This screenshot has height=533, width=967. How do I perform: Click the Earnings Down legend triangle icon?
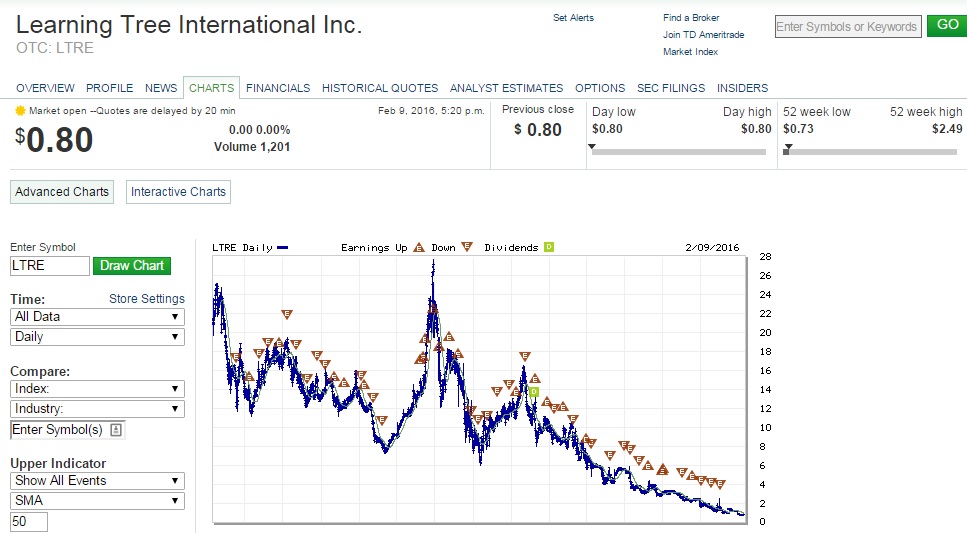[467, 247]
